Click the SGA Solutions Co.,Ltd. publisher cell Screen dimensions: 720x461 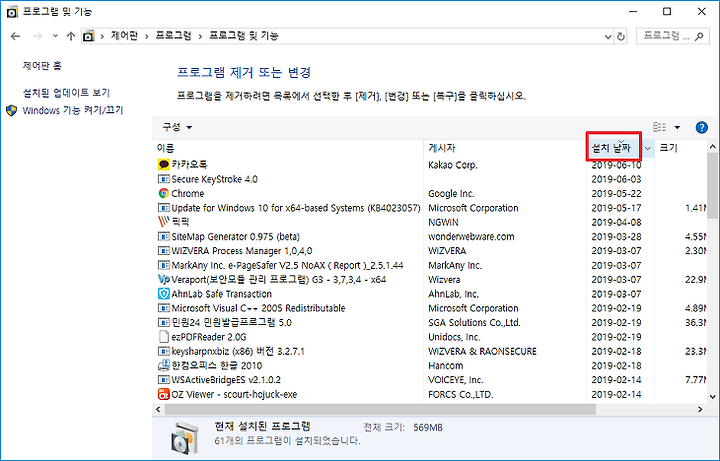pyautogui.click(x=474, y=322)
